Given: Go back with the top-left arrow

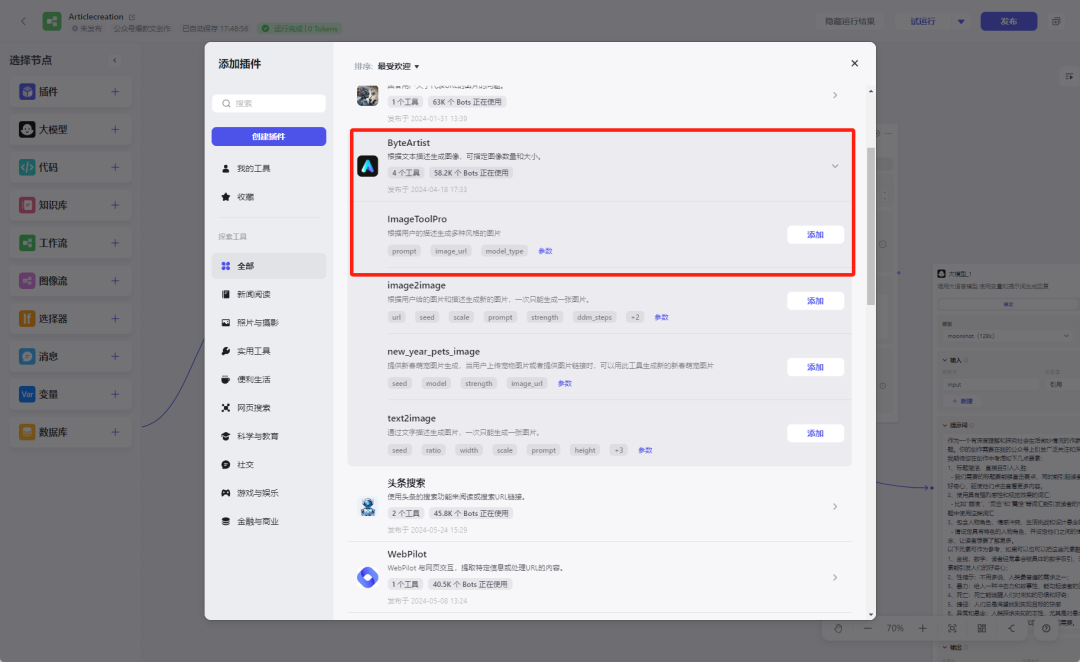Looking at the screenshot, I should pos(23,21).
